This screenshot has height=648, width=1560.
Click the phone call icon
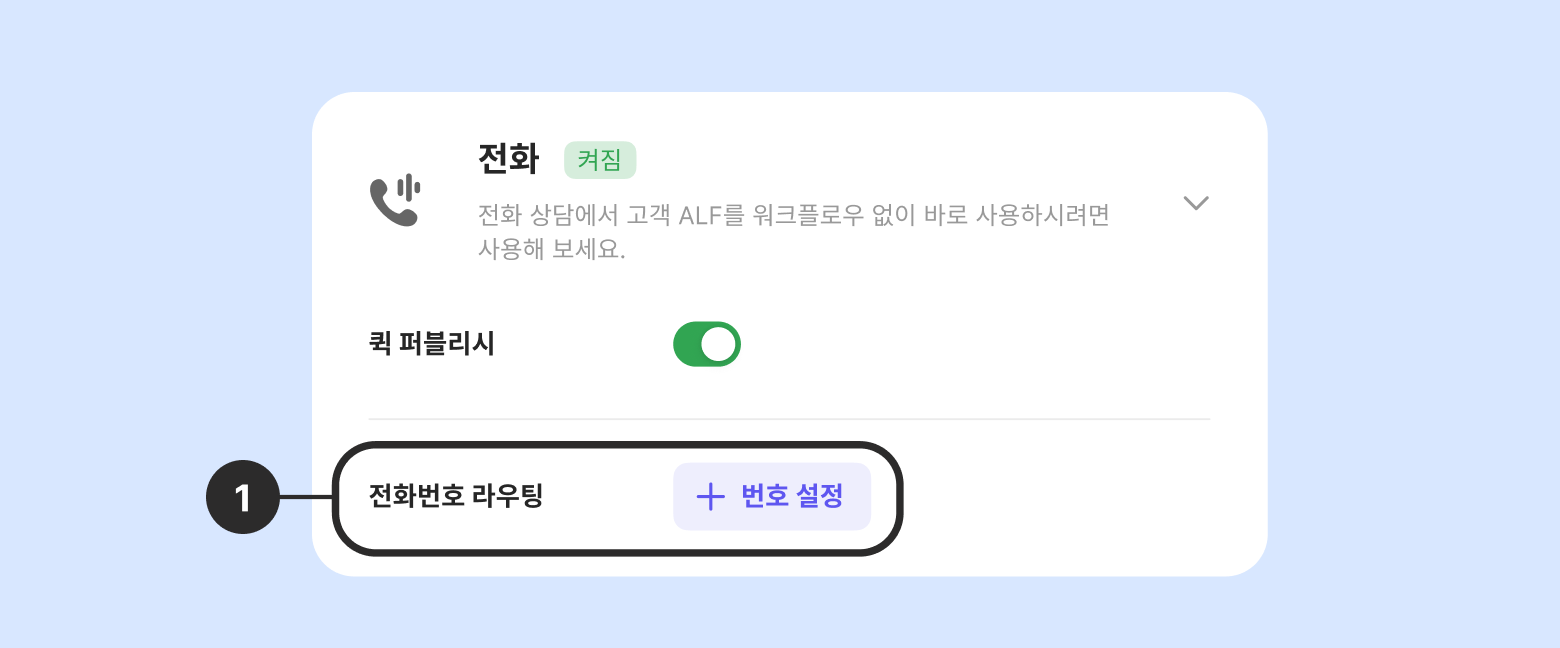coord(394,200)
